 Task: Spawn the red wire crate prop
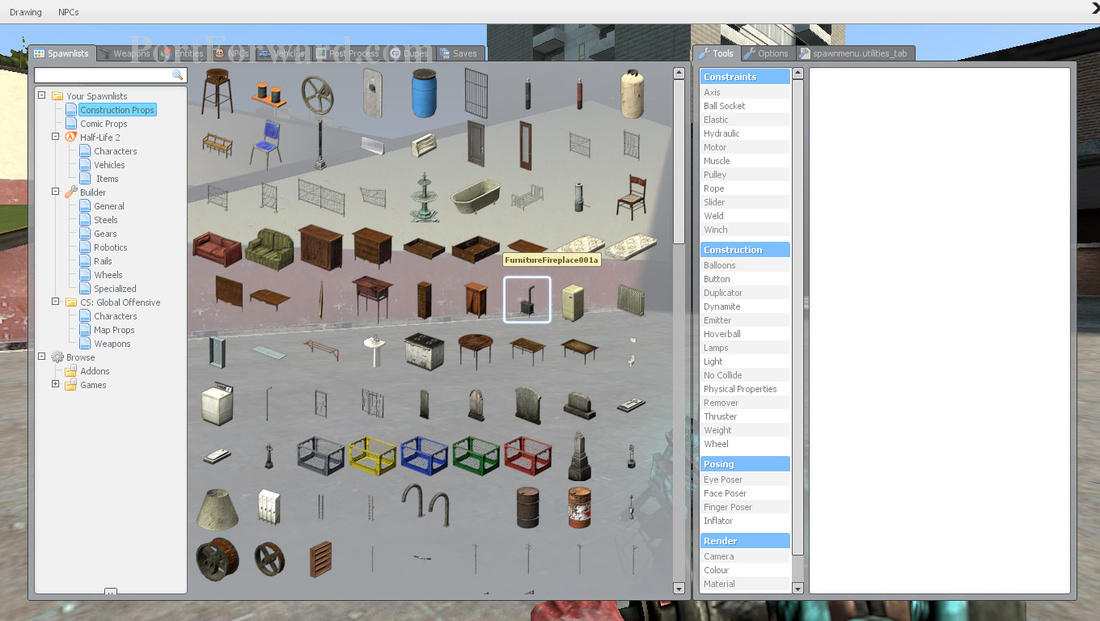528,455
